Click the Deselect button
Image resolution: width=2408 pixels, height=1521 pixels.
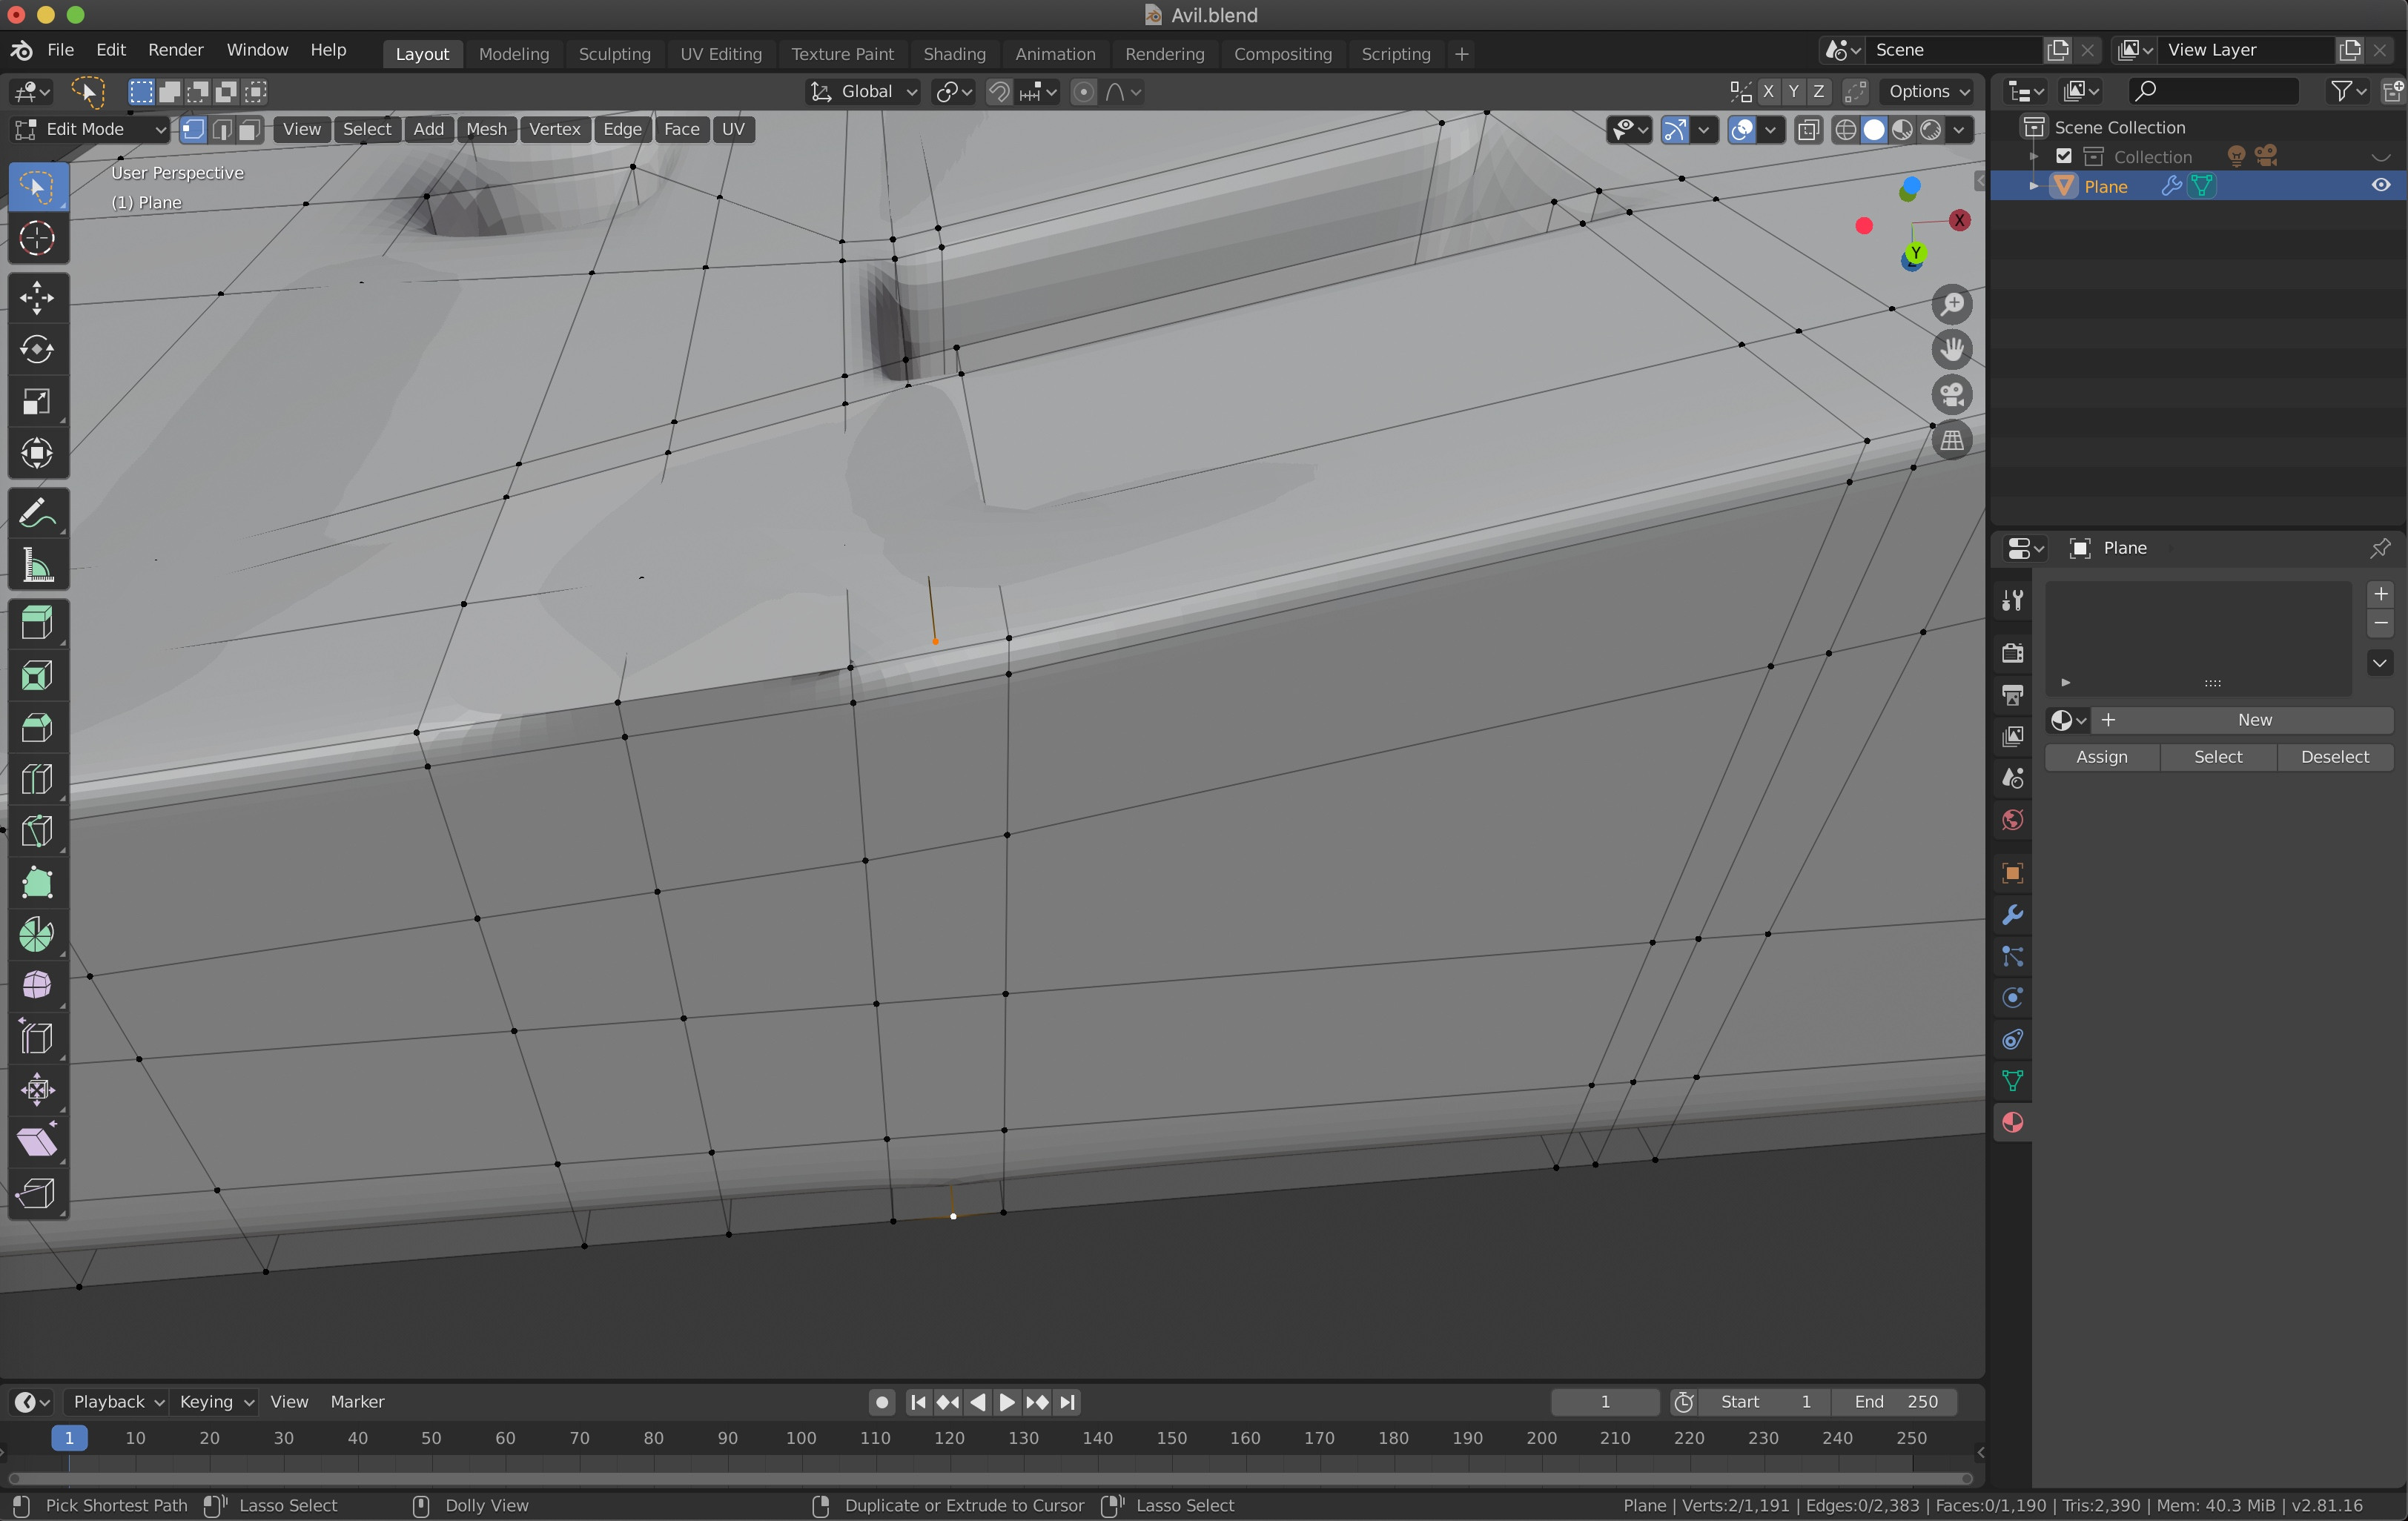tap(2334, 757)
